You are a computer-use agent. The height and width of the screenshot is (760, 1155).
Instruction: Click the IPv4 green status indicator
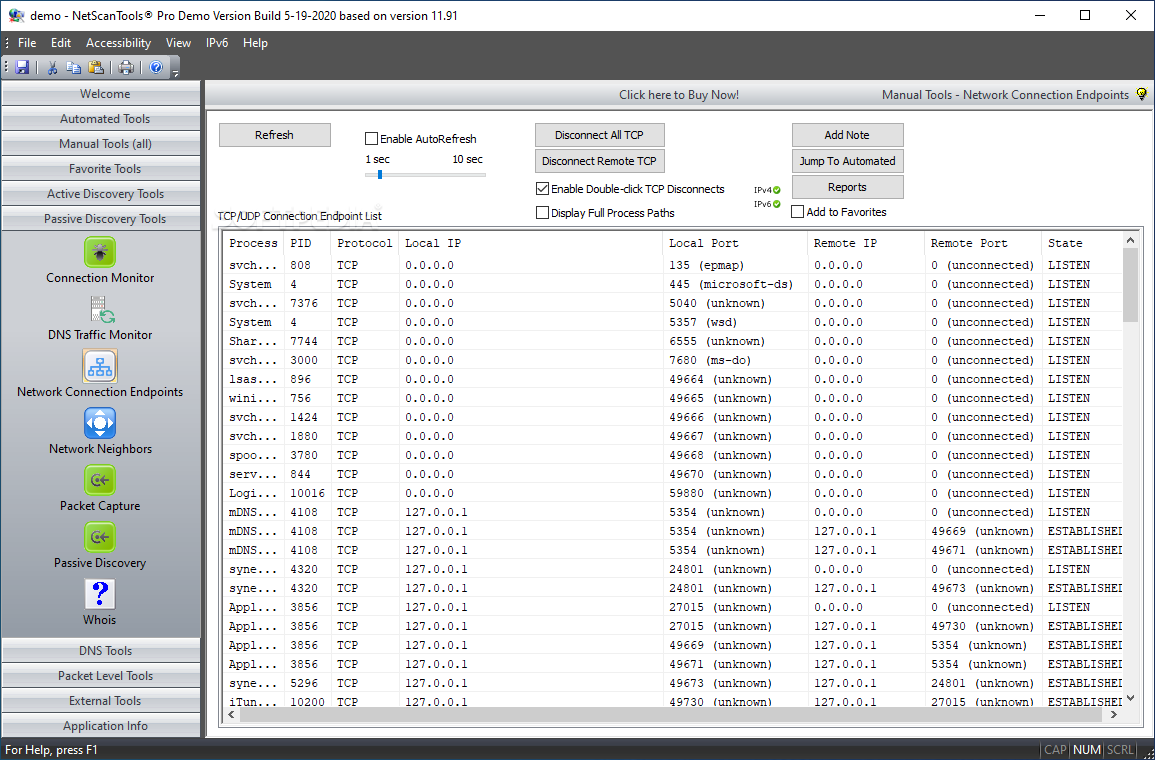click(776, 190)
